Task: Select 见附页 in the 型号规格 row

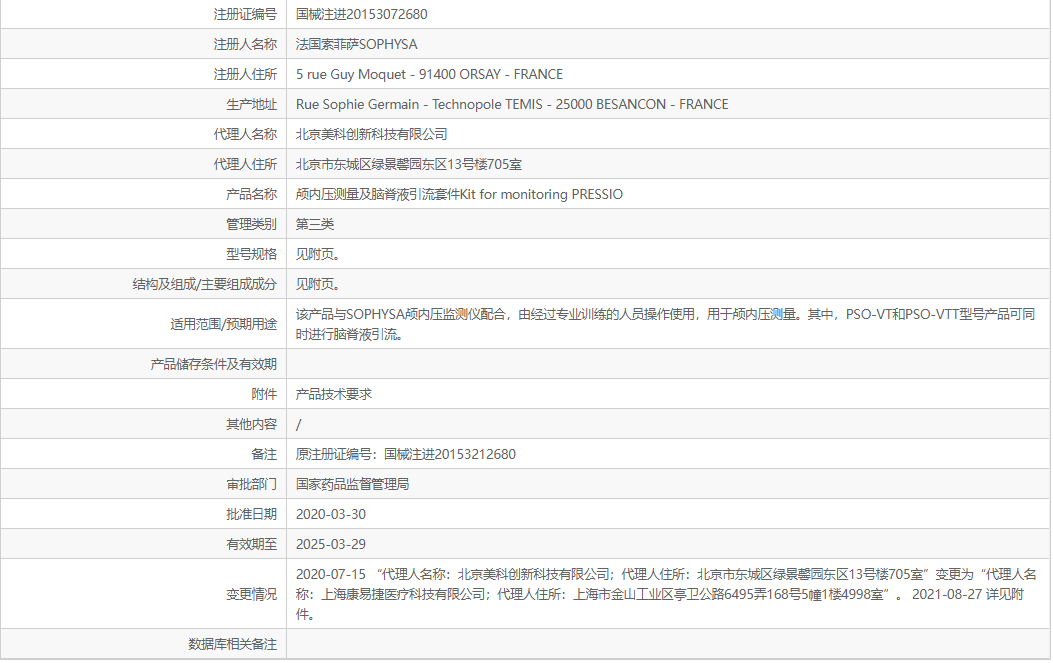Action: pyautogui.click(x=318, y=255)
